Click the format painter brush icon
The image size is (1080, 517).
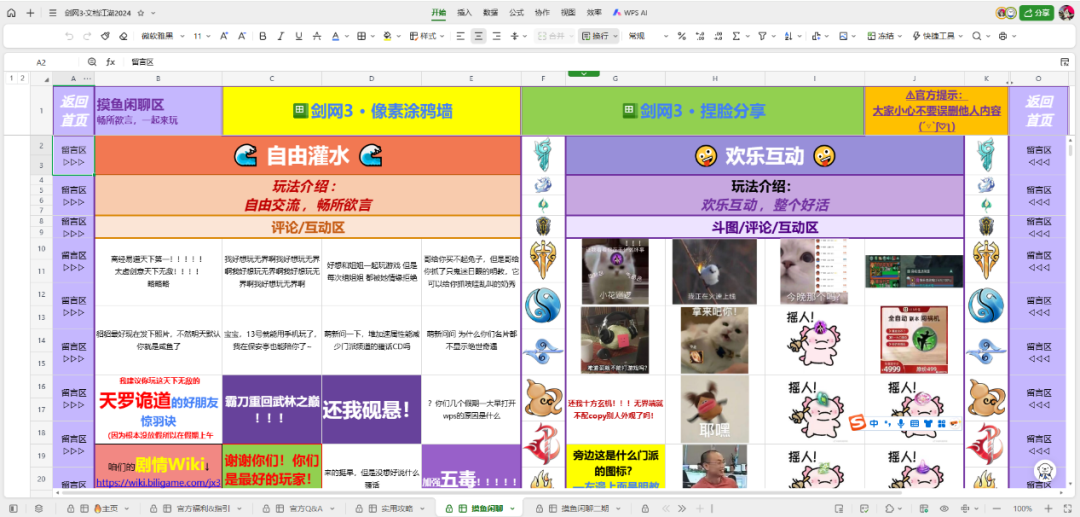(x=105, y=36)
